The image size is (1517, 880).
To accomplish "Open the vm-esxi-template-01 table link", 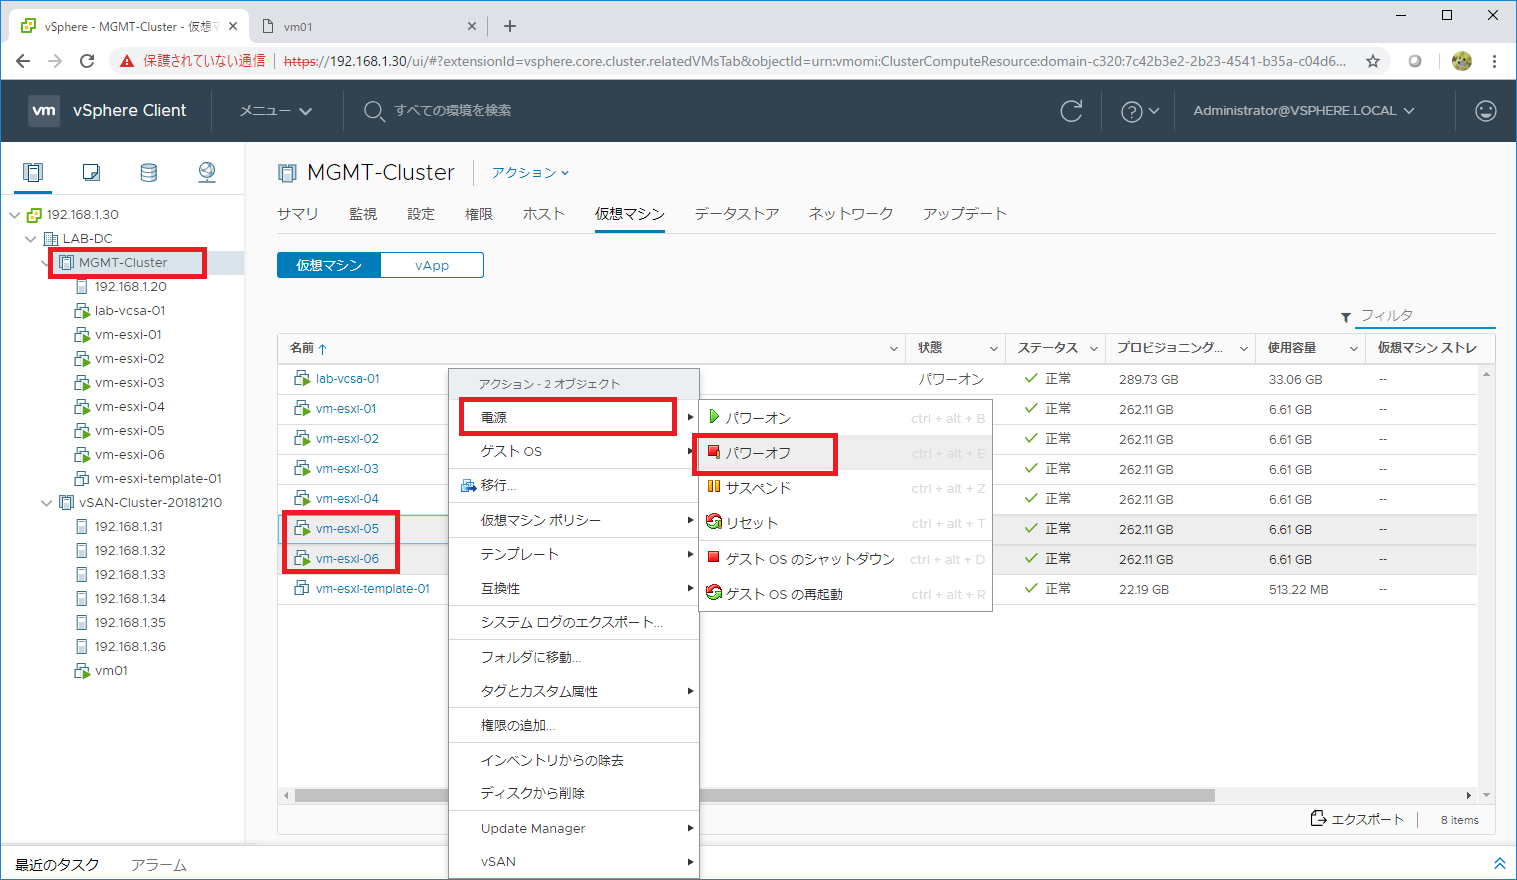I will tap(373, 589).
